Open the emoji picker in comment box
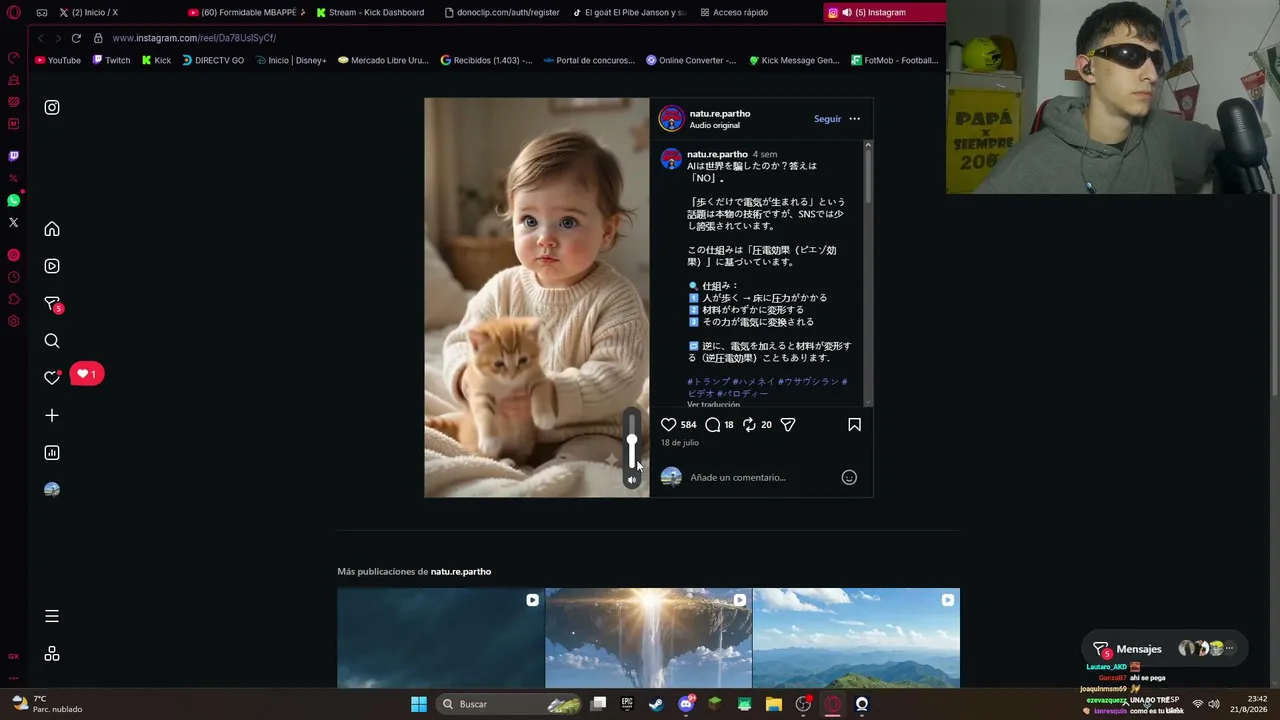This screenshot has width=1280, height=720. coord(849,478)
